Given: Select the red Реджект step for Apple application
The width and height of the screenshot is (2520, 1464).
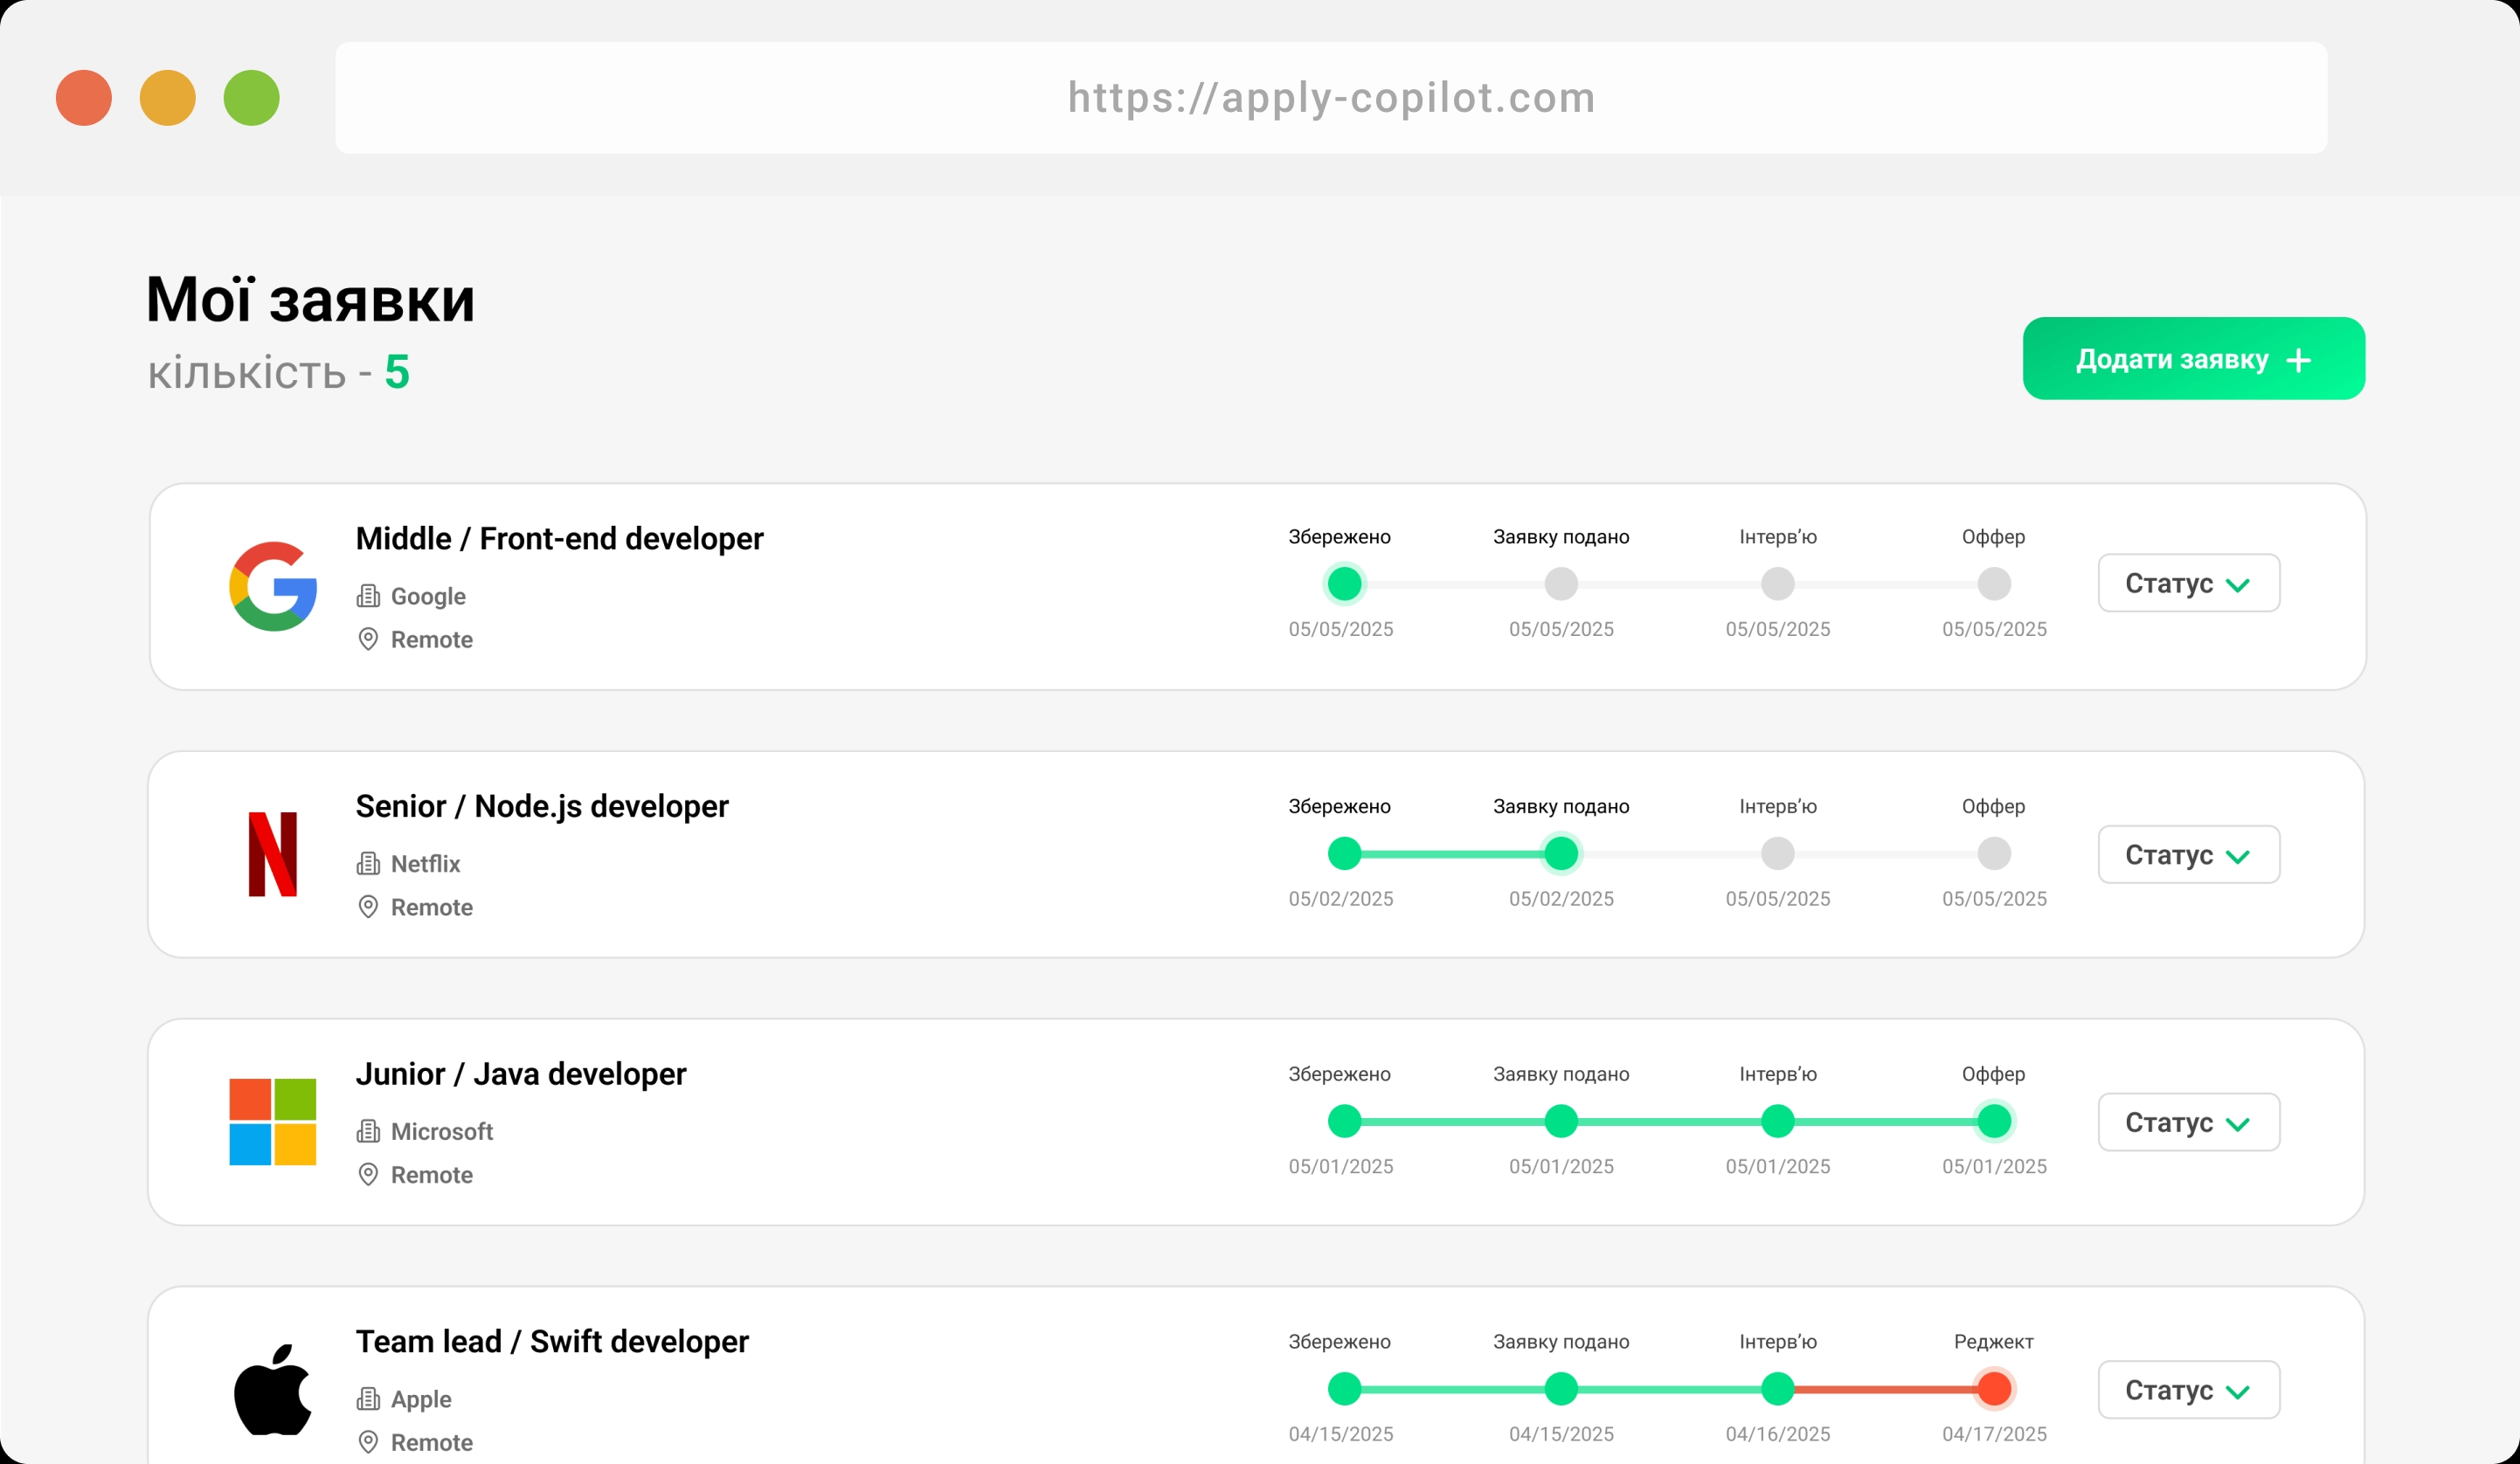Looking at the screenshot, I should [1994, 1389].
